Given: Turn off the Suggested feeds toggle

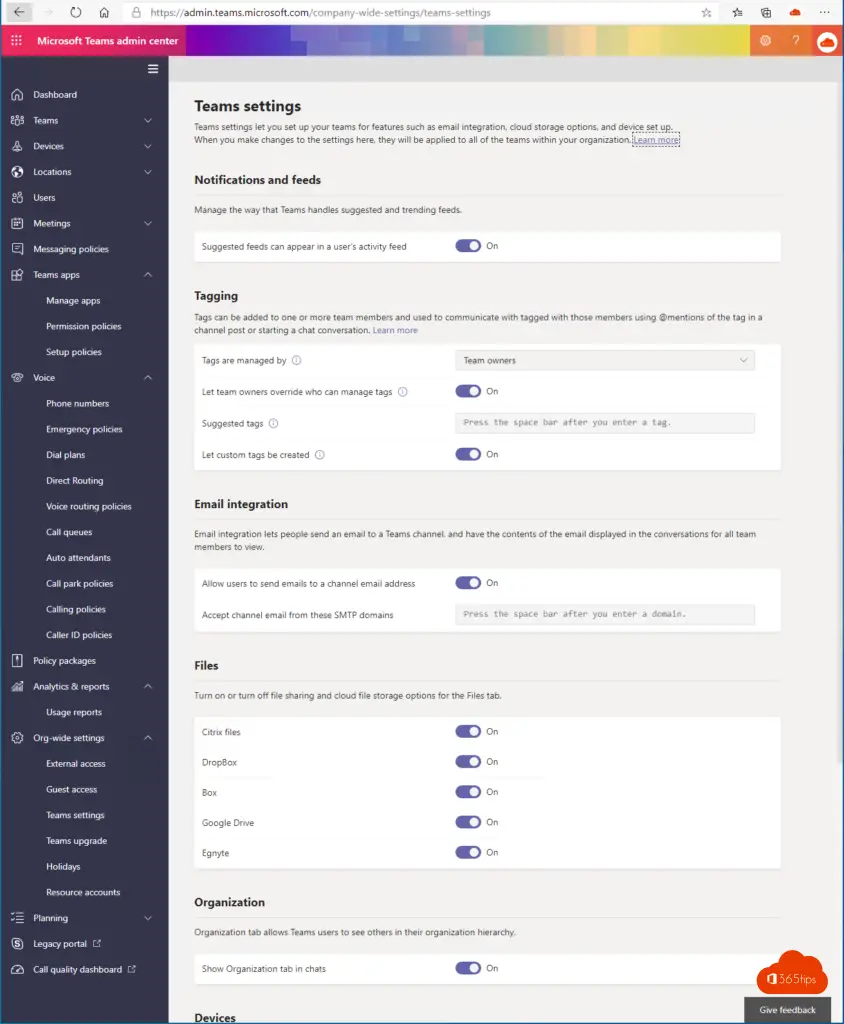Looking at the screenshot, I should (x=468, y=246).
